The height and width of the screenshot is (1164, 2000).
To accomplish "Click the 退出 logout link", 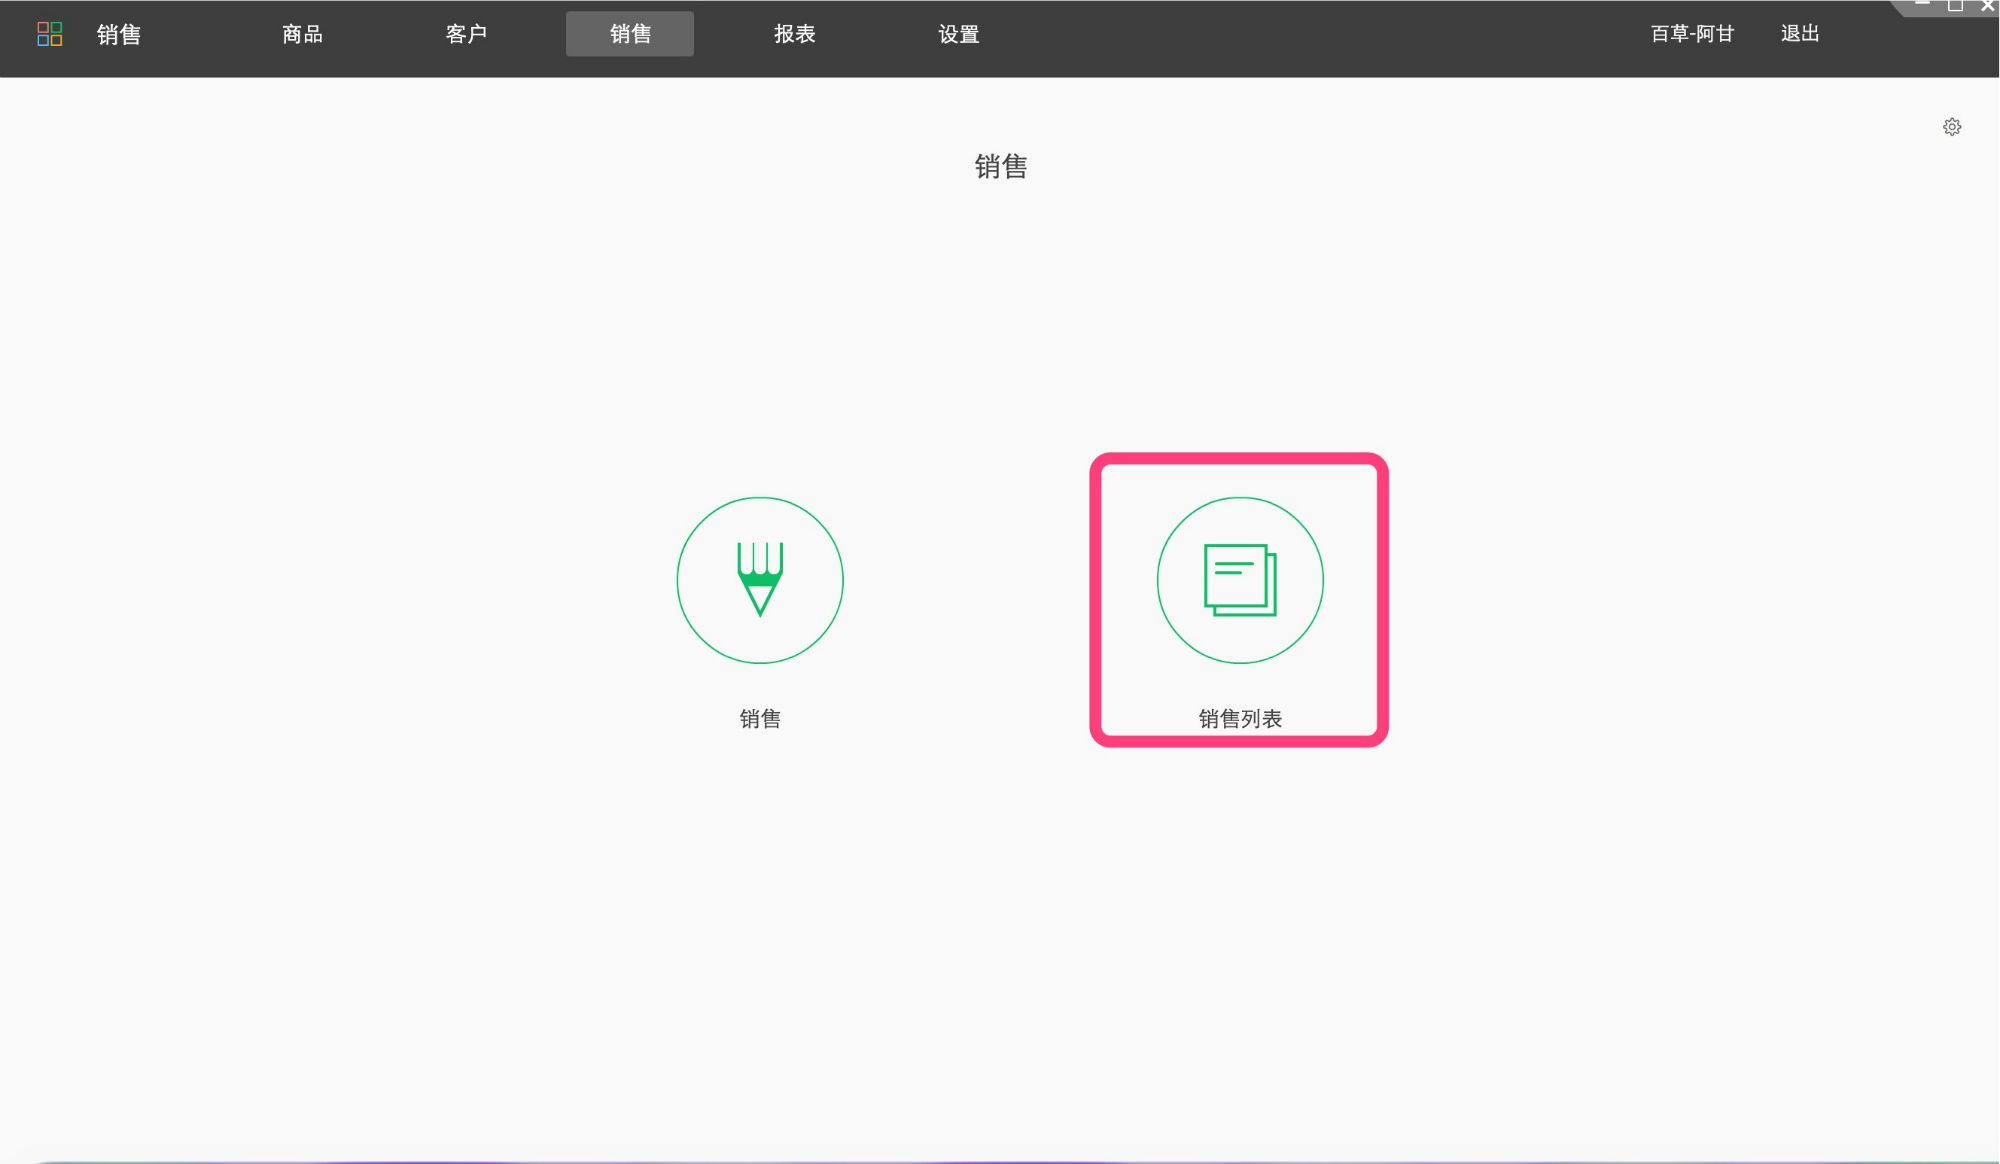I will tap(1800, 34).
